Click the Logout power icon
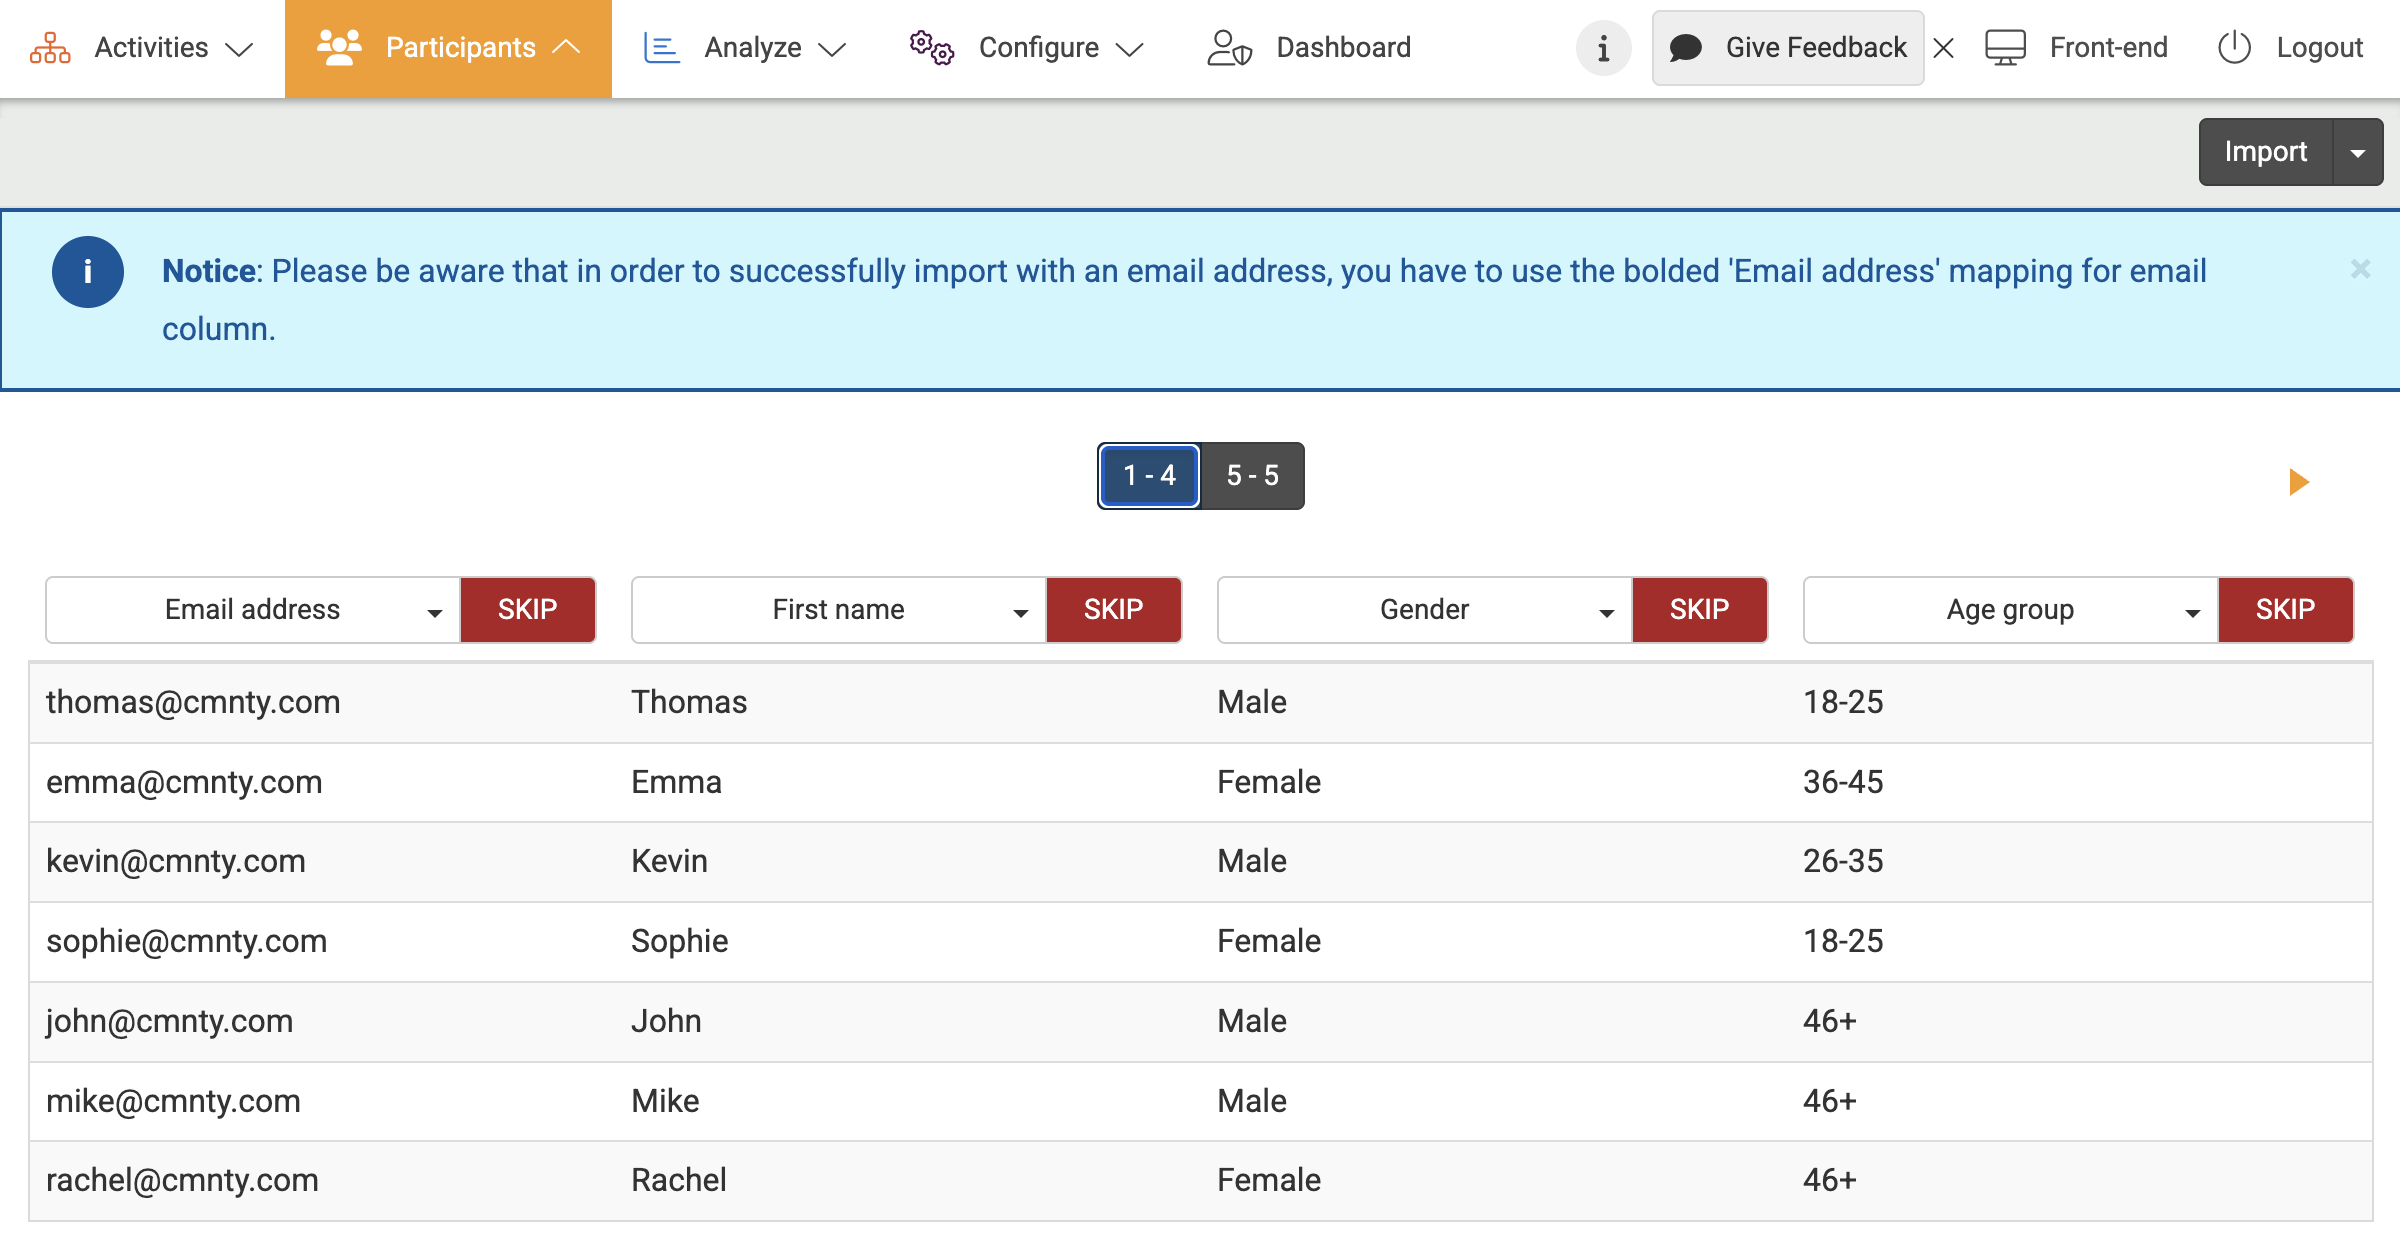Viewport: 2400px width, 1256px height. pos(2234,48)
